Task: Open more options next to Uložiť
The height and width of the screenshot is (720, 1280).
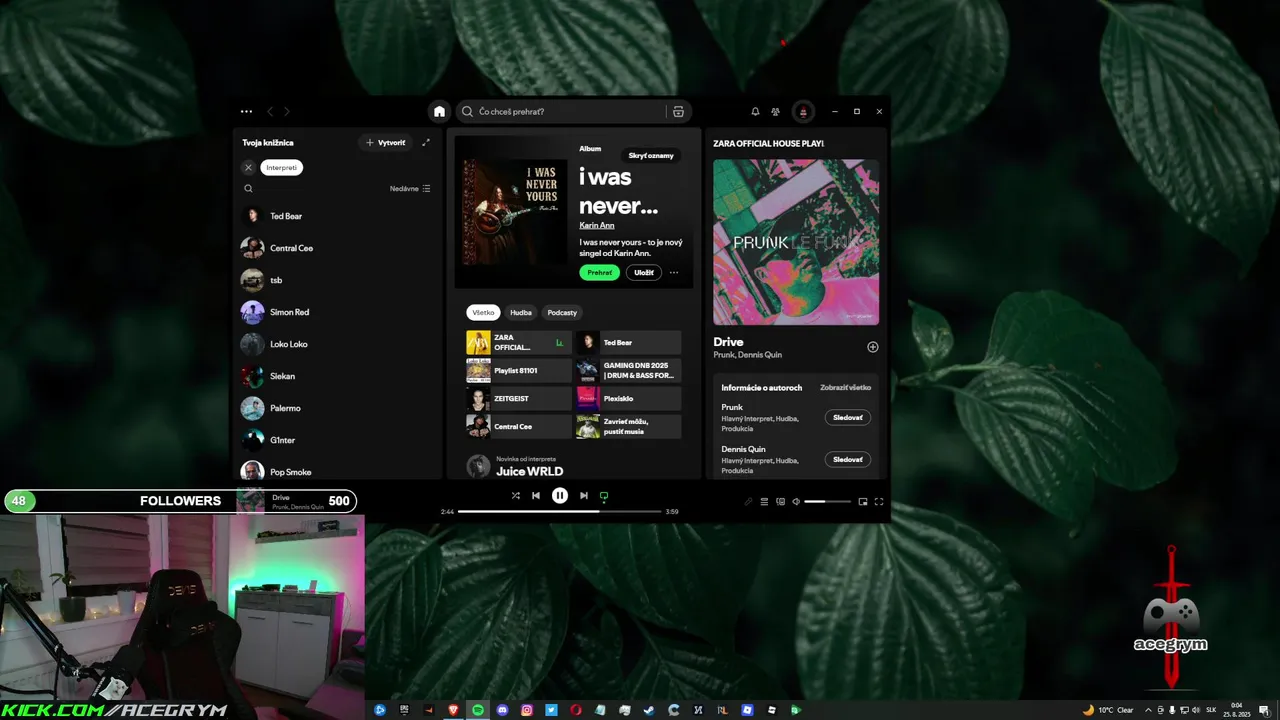Action: coord(674,272)
